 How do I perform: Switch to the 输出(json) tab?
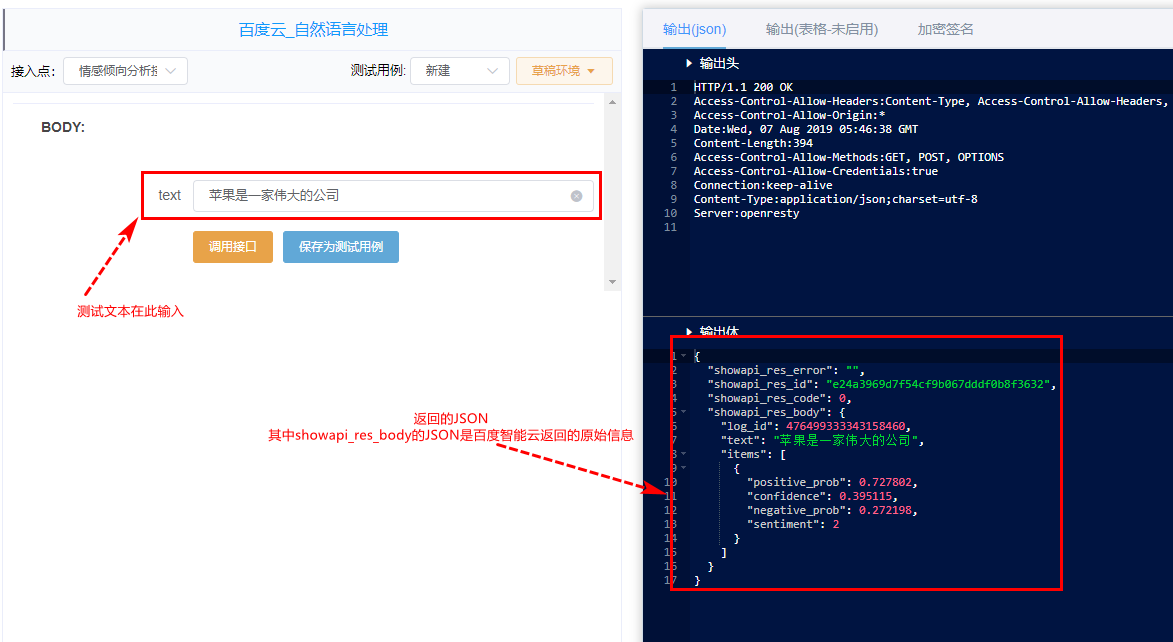pyautogui.click(x=694, y=29)
